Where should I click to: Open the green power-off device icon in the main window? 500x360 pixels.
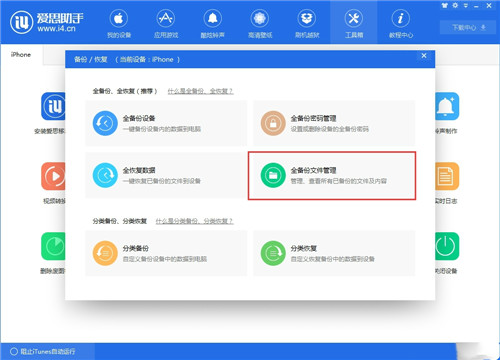tap(447, 246)
